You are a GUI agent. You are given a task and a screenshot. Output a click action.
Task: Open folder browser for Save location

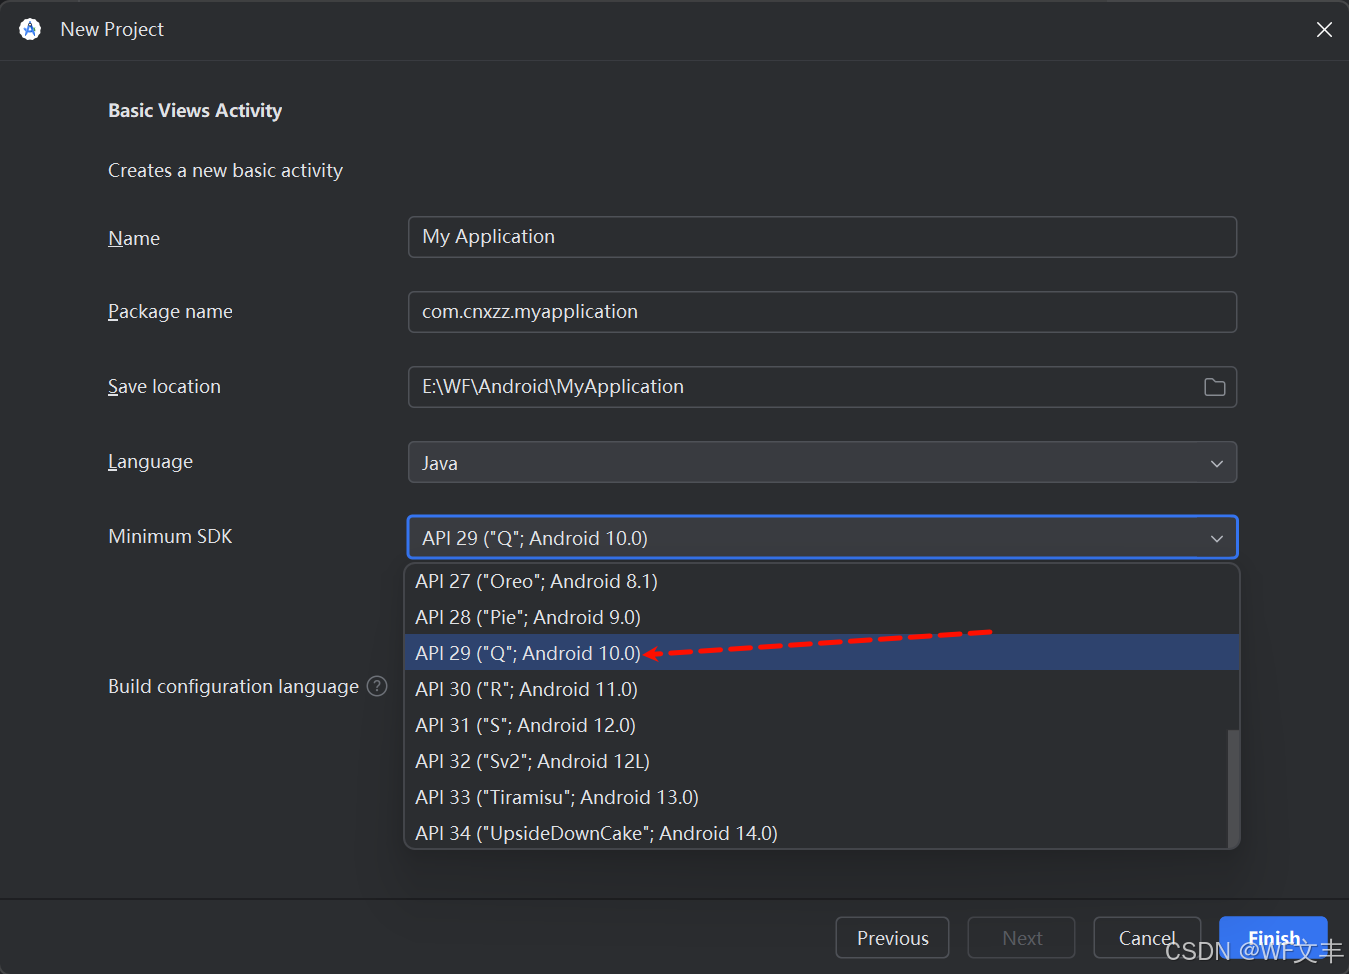point(1214,387)
